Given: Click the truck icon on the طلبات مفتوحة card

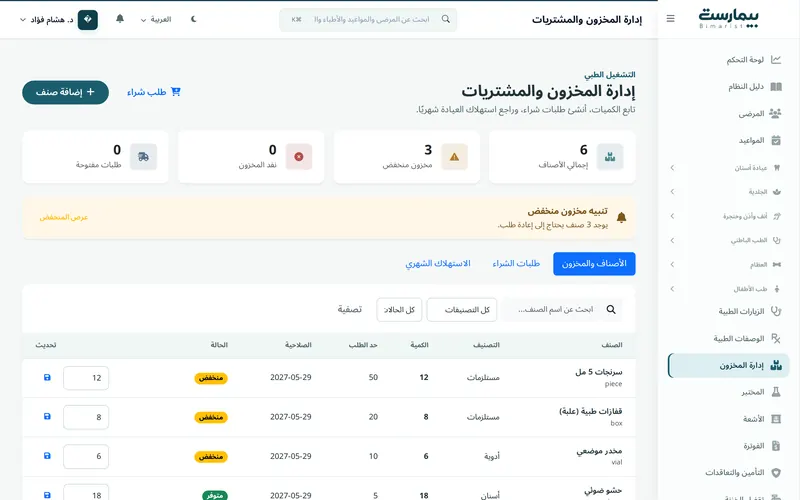Looking at the screenshot, I should (x=143, y=157).
